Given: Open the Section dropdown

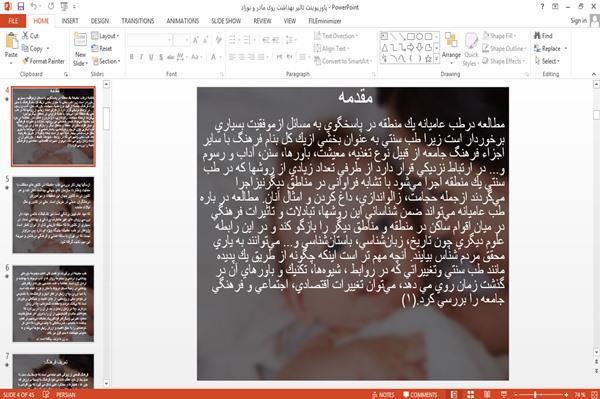Looking at the screenshot, I should pos(106,61).
